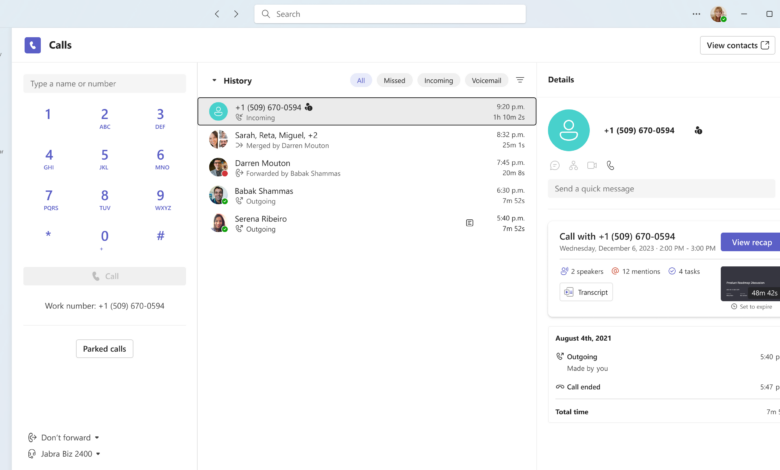The width and height of the screenshot is (780, 470).
Task: Dial digit 7 PQRS on the keypad
Action: tap(49, 199)
